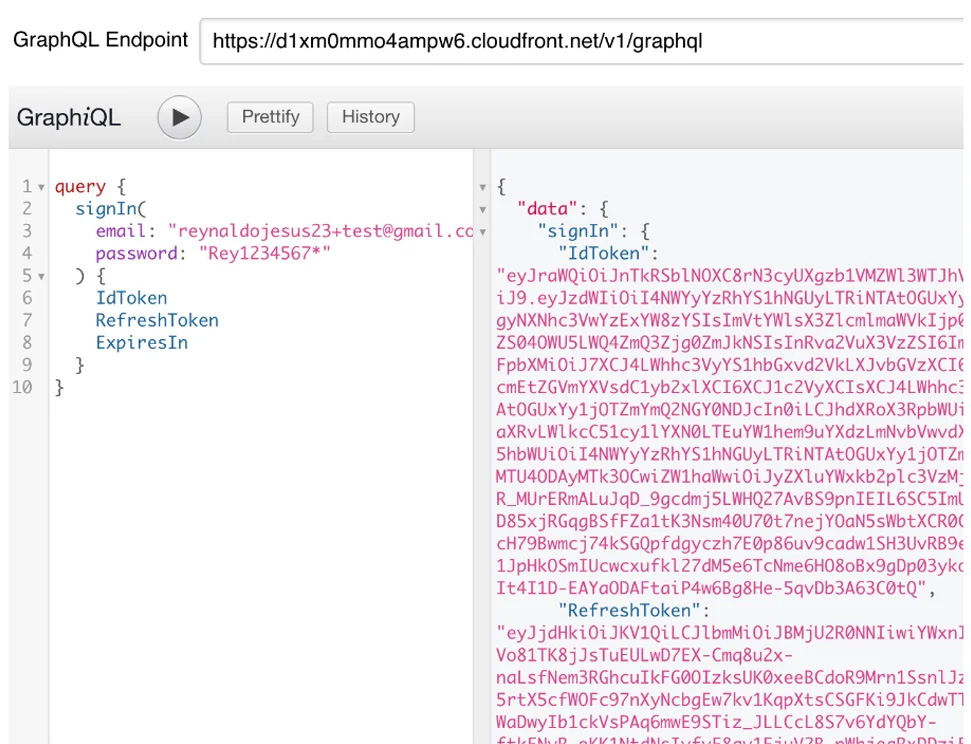971x744 pixels.
Task: Click line number 7 in gutter
Action: 27,320
